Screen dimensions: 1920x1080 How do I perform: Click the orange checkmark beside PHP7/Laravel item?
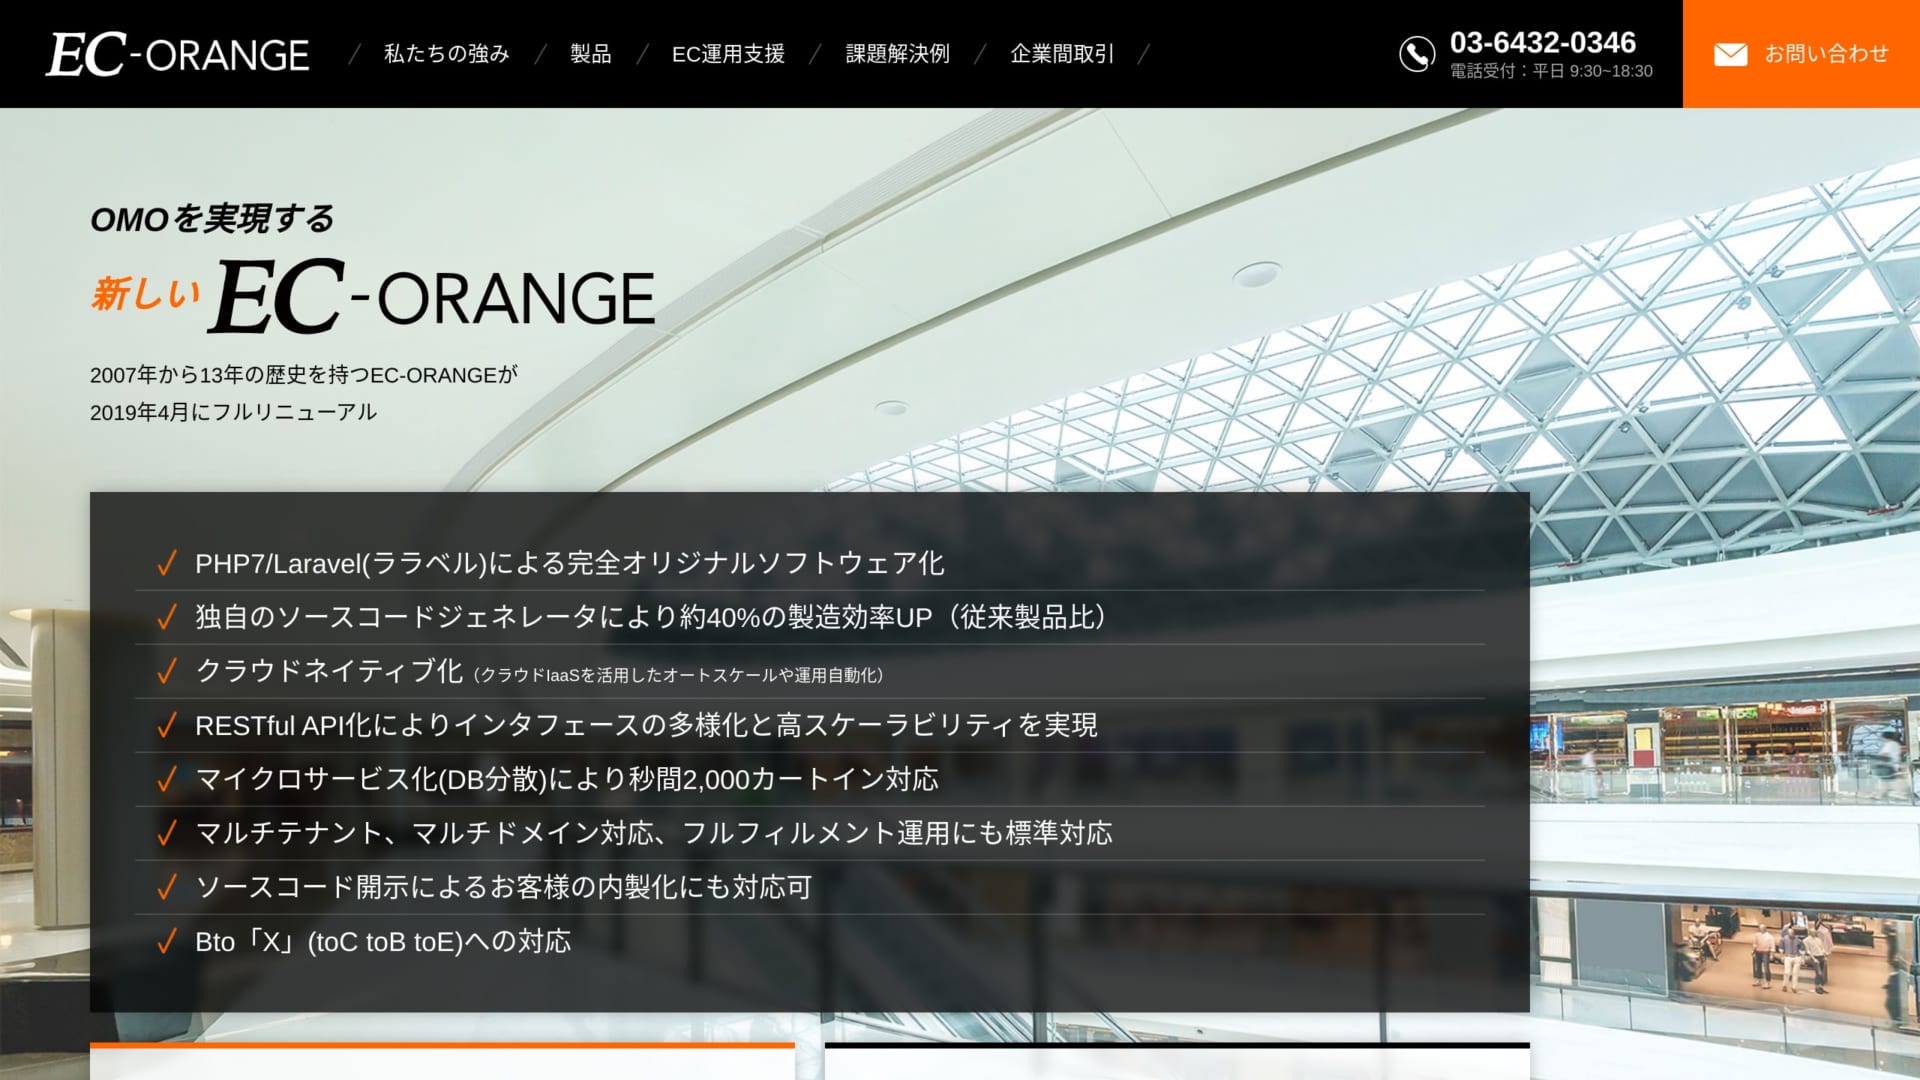tap(165, 563)
